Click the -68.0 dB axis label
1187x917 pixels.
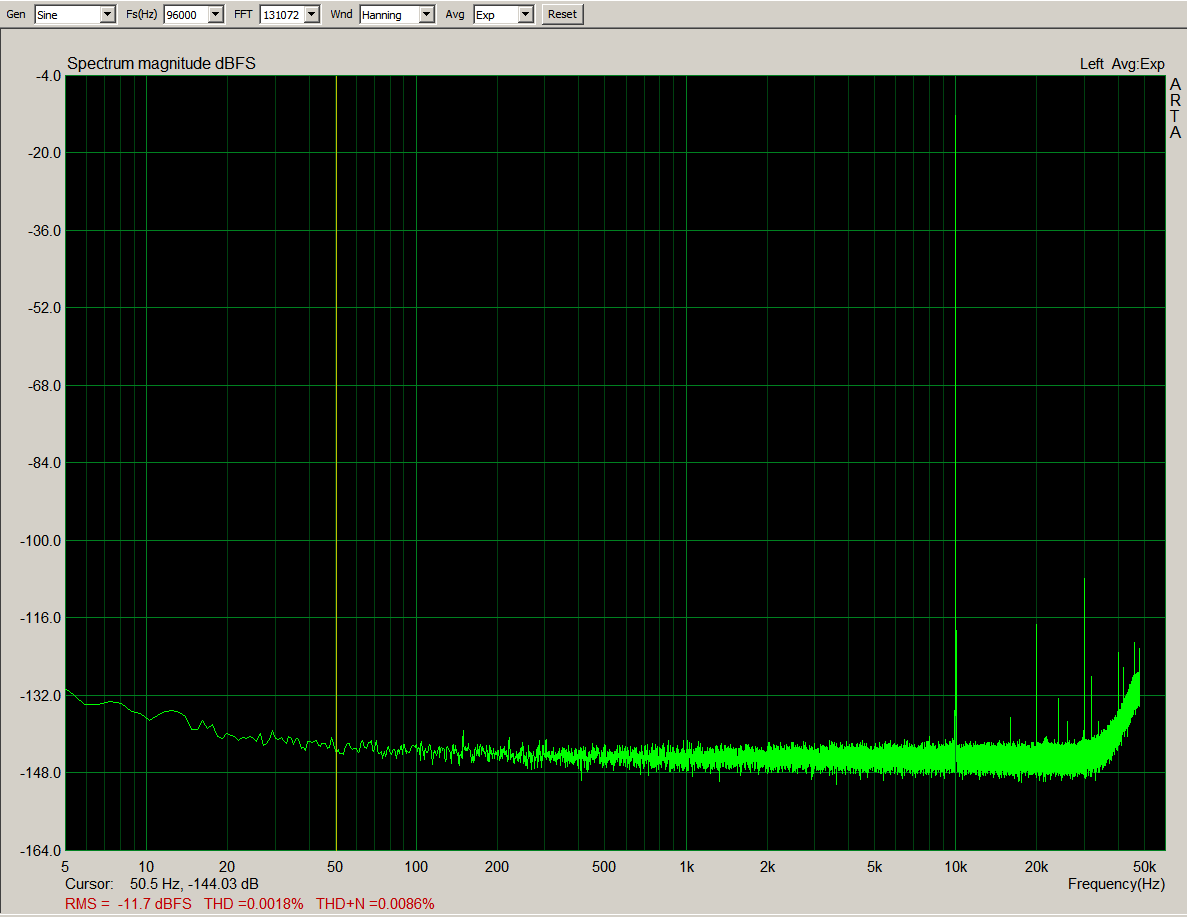(x=44, y=385)
